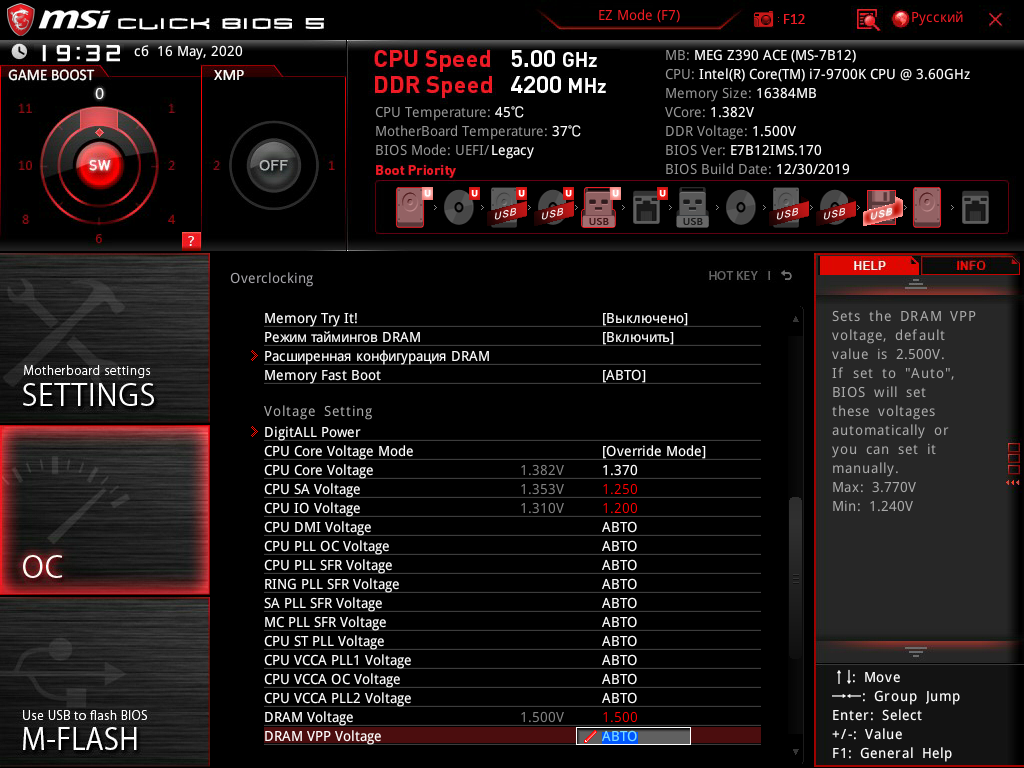
Task: Select the legacy USB CD/DVD boot icon
Action: pyautogui.click(x=834, y=208)
